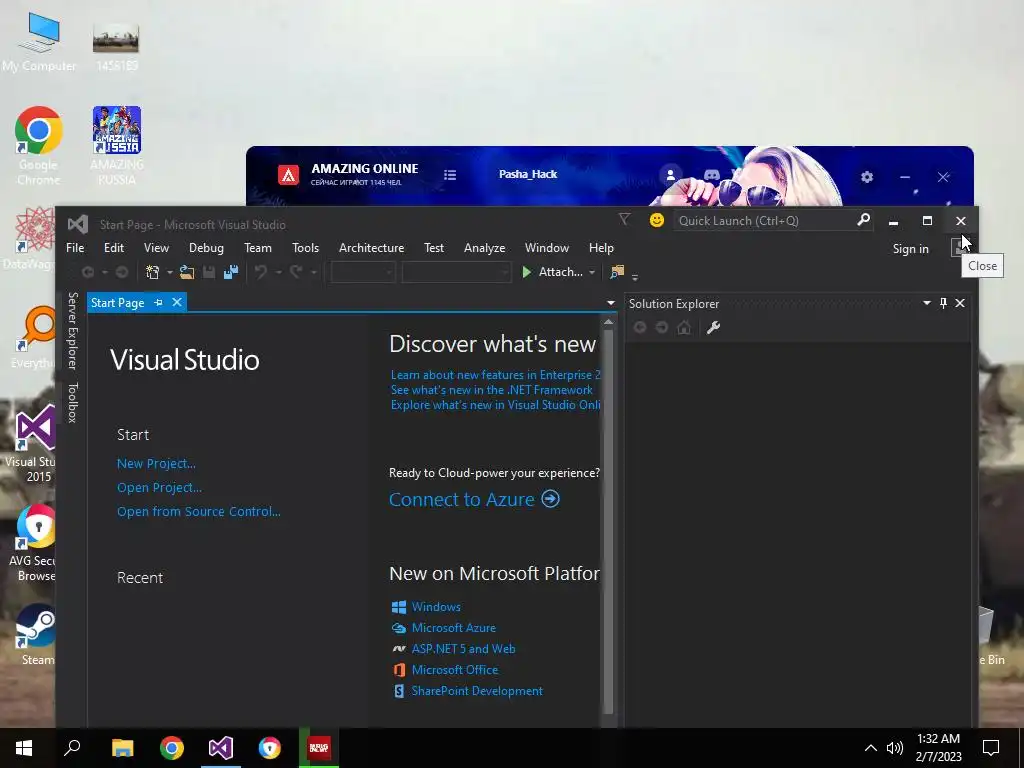Click the green Attach play icon
This screenshot has width=1024, height=768.
526,272
